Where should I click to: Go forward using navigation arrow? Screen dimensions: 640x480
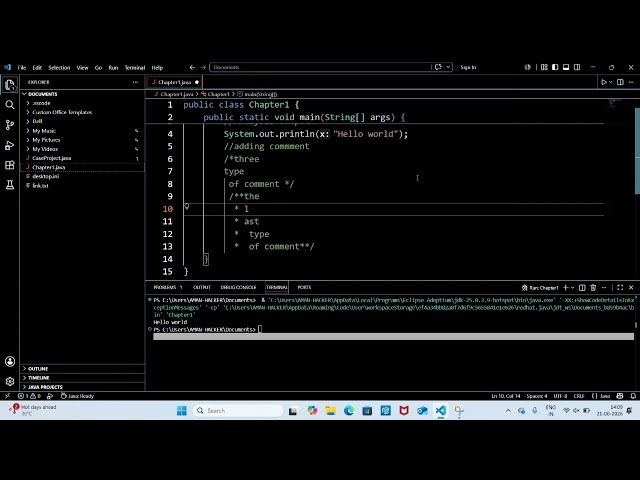[203, 67]
